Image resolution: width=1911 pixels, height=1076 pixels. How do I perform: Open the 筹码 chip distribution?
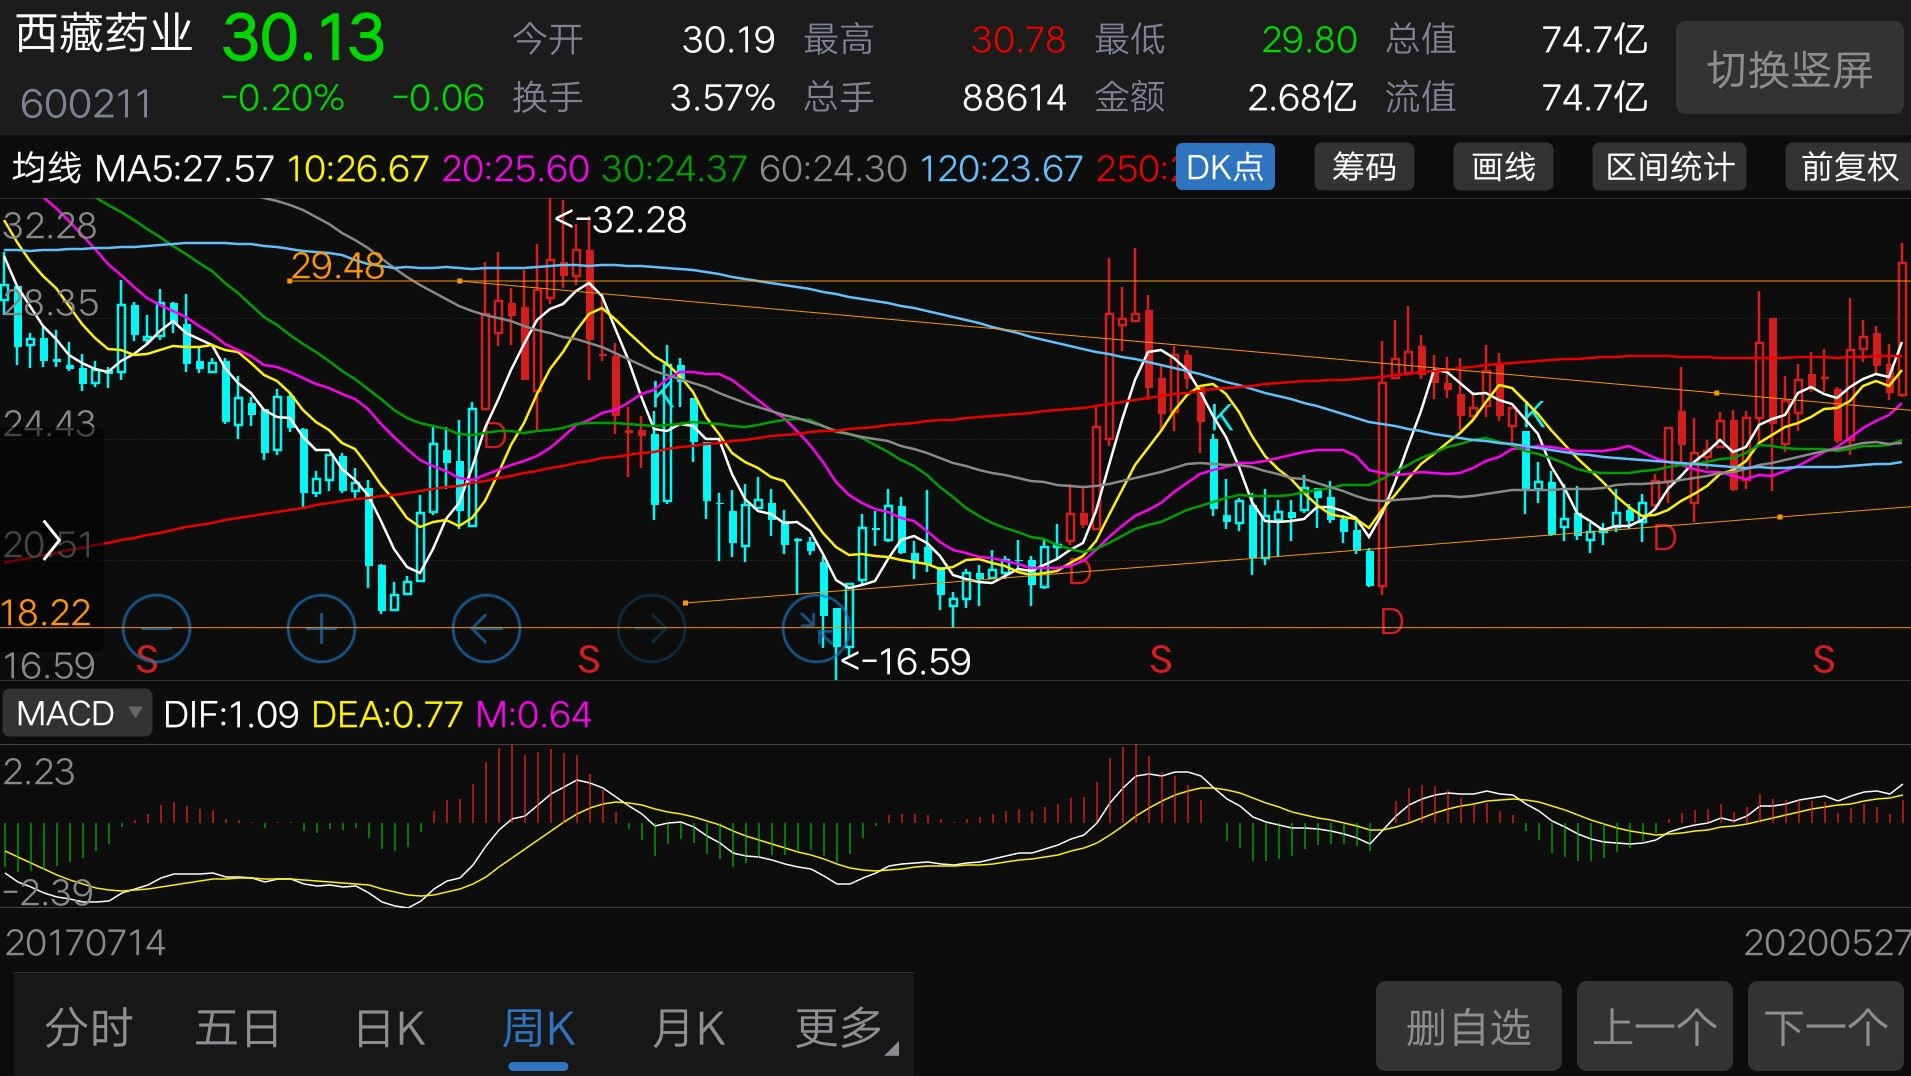pos(1364,167)
